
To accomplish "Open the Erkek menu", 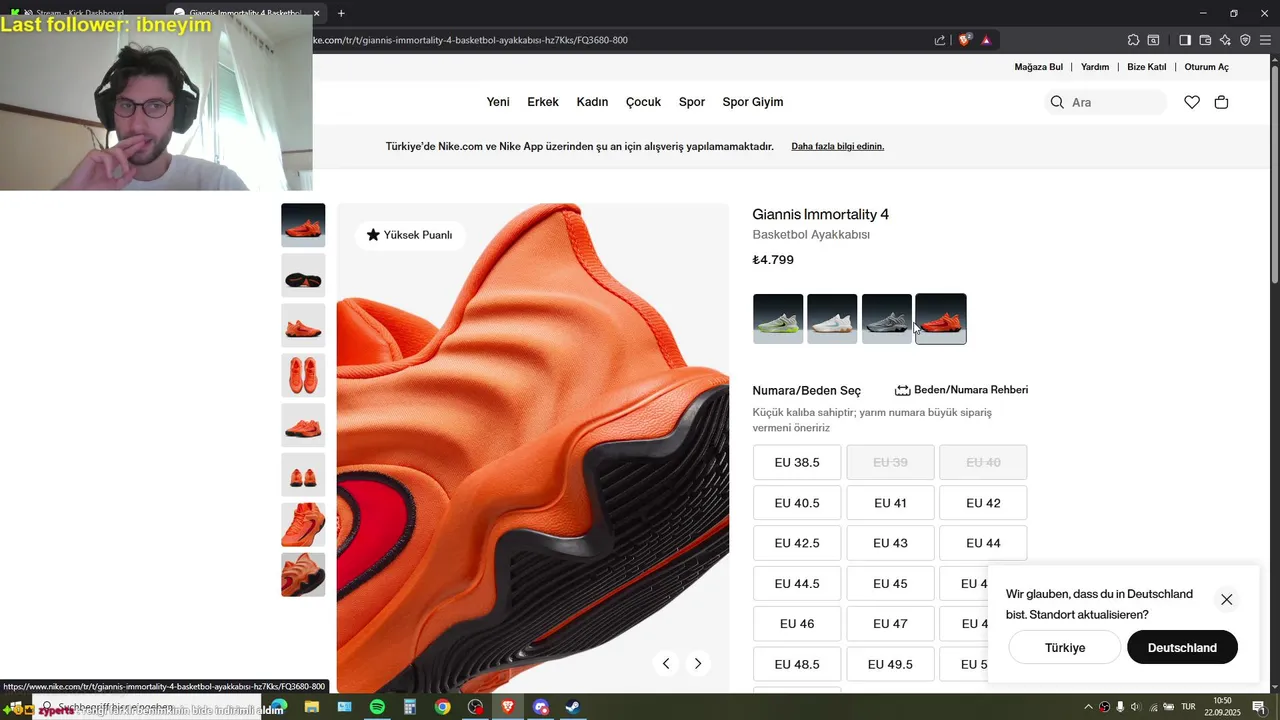I will click(543, 102).
